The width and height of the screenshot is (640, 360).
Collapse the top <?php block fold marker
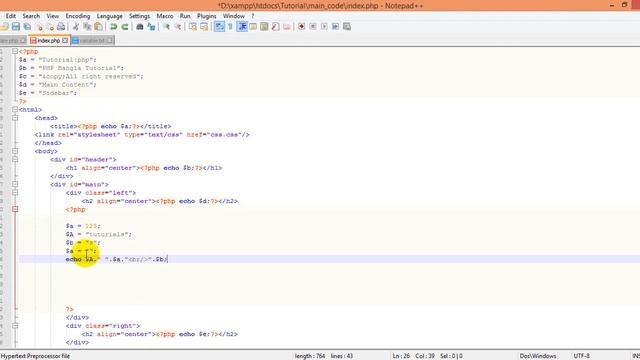pyautogui.click(x=15, y=51)
